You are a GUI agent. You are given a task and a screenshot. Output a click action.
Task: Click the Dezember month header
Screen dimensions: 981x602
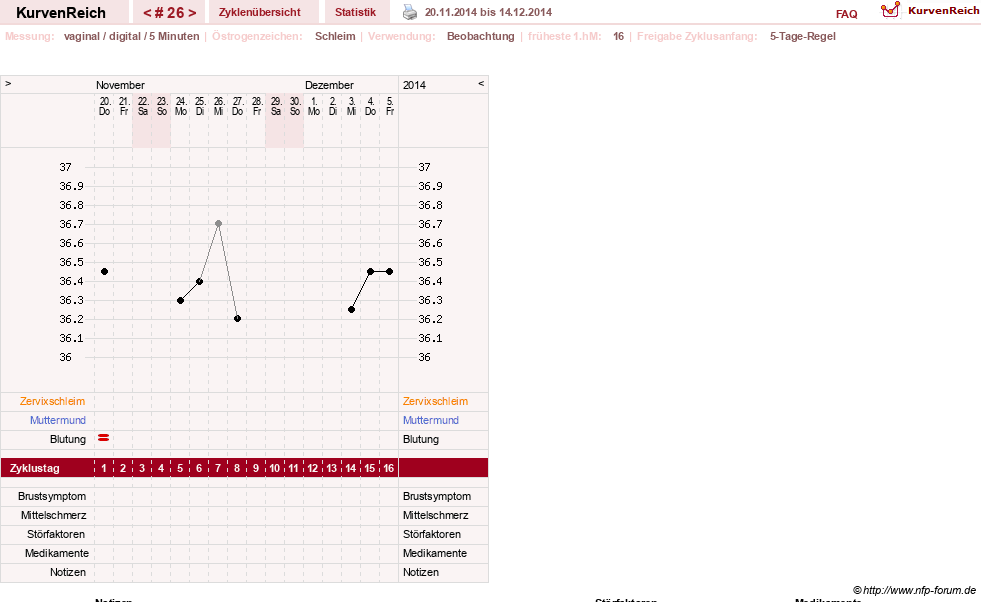point(329,85)
